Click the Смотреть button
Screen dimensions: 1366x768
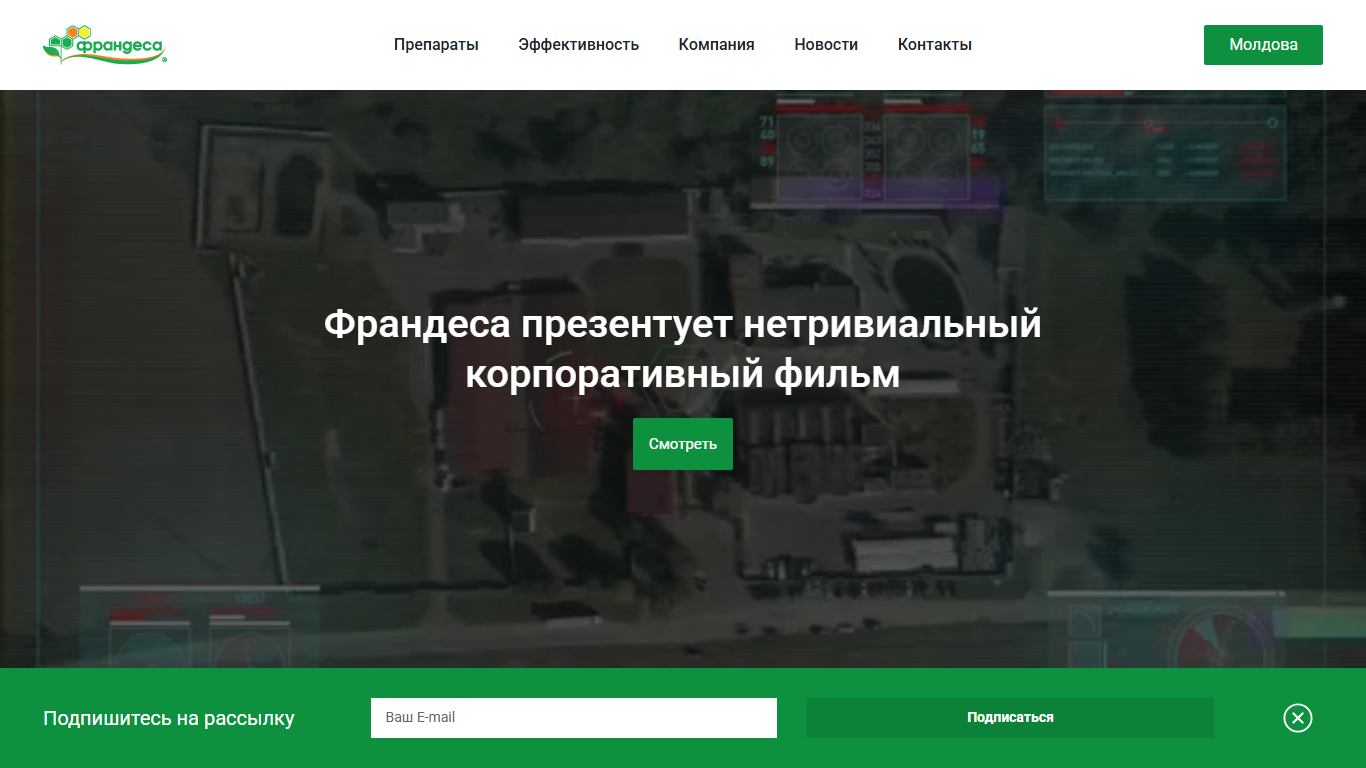point(683,444)
